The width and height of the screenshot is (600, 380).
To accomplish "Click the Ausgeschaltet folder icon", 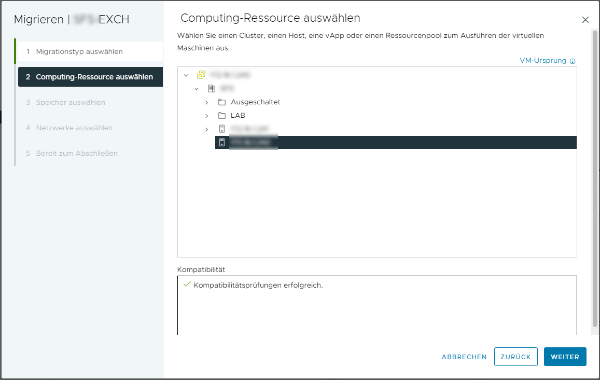I will (222, 102).
